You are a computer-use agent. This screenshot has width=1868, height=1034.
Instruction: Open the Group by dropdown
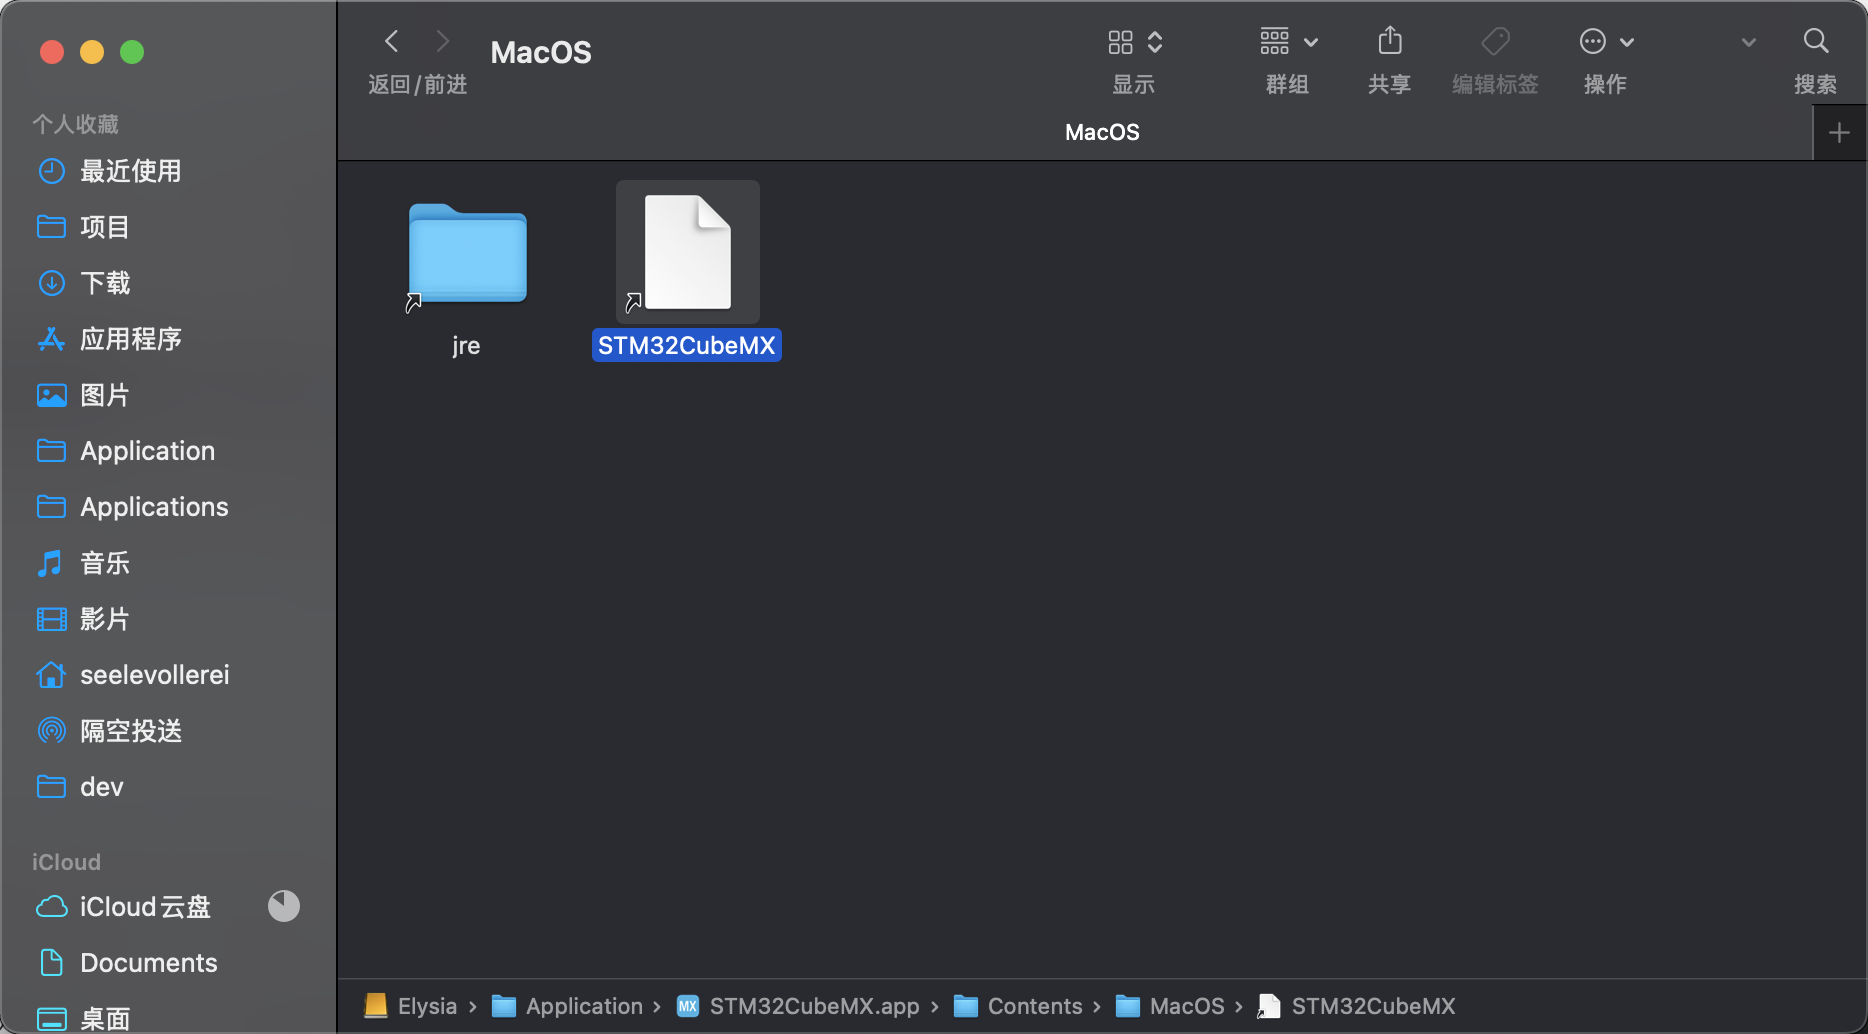point(1288,42)
